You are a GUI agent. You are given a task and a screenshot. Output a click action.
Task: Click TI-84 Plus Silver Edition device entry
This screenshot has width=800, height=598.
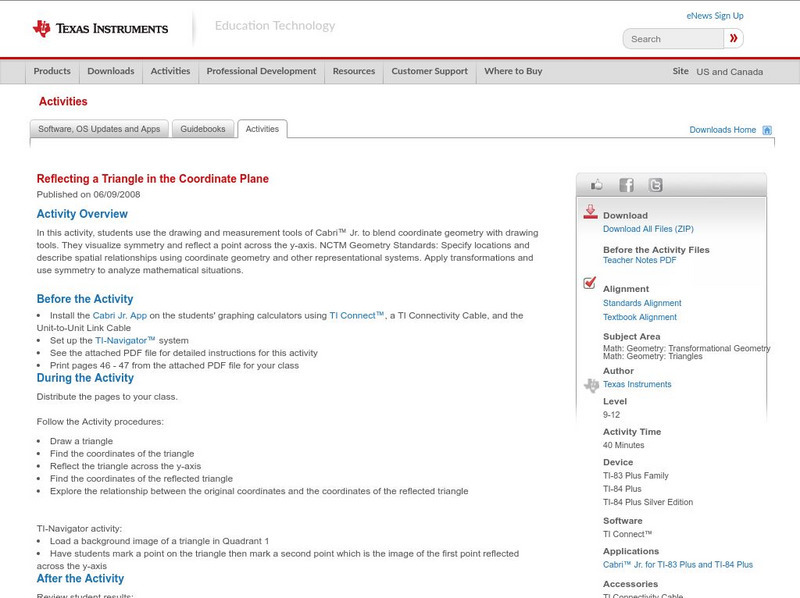point(648,503)
